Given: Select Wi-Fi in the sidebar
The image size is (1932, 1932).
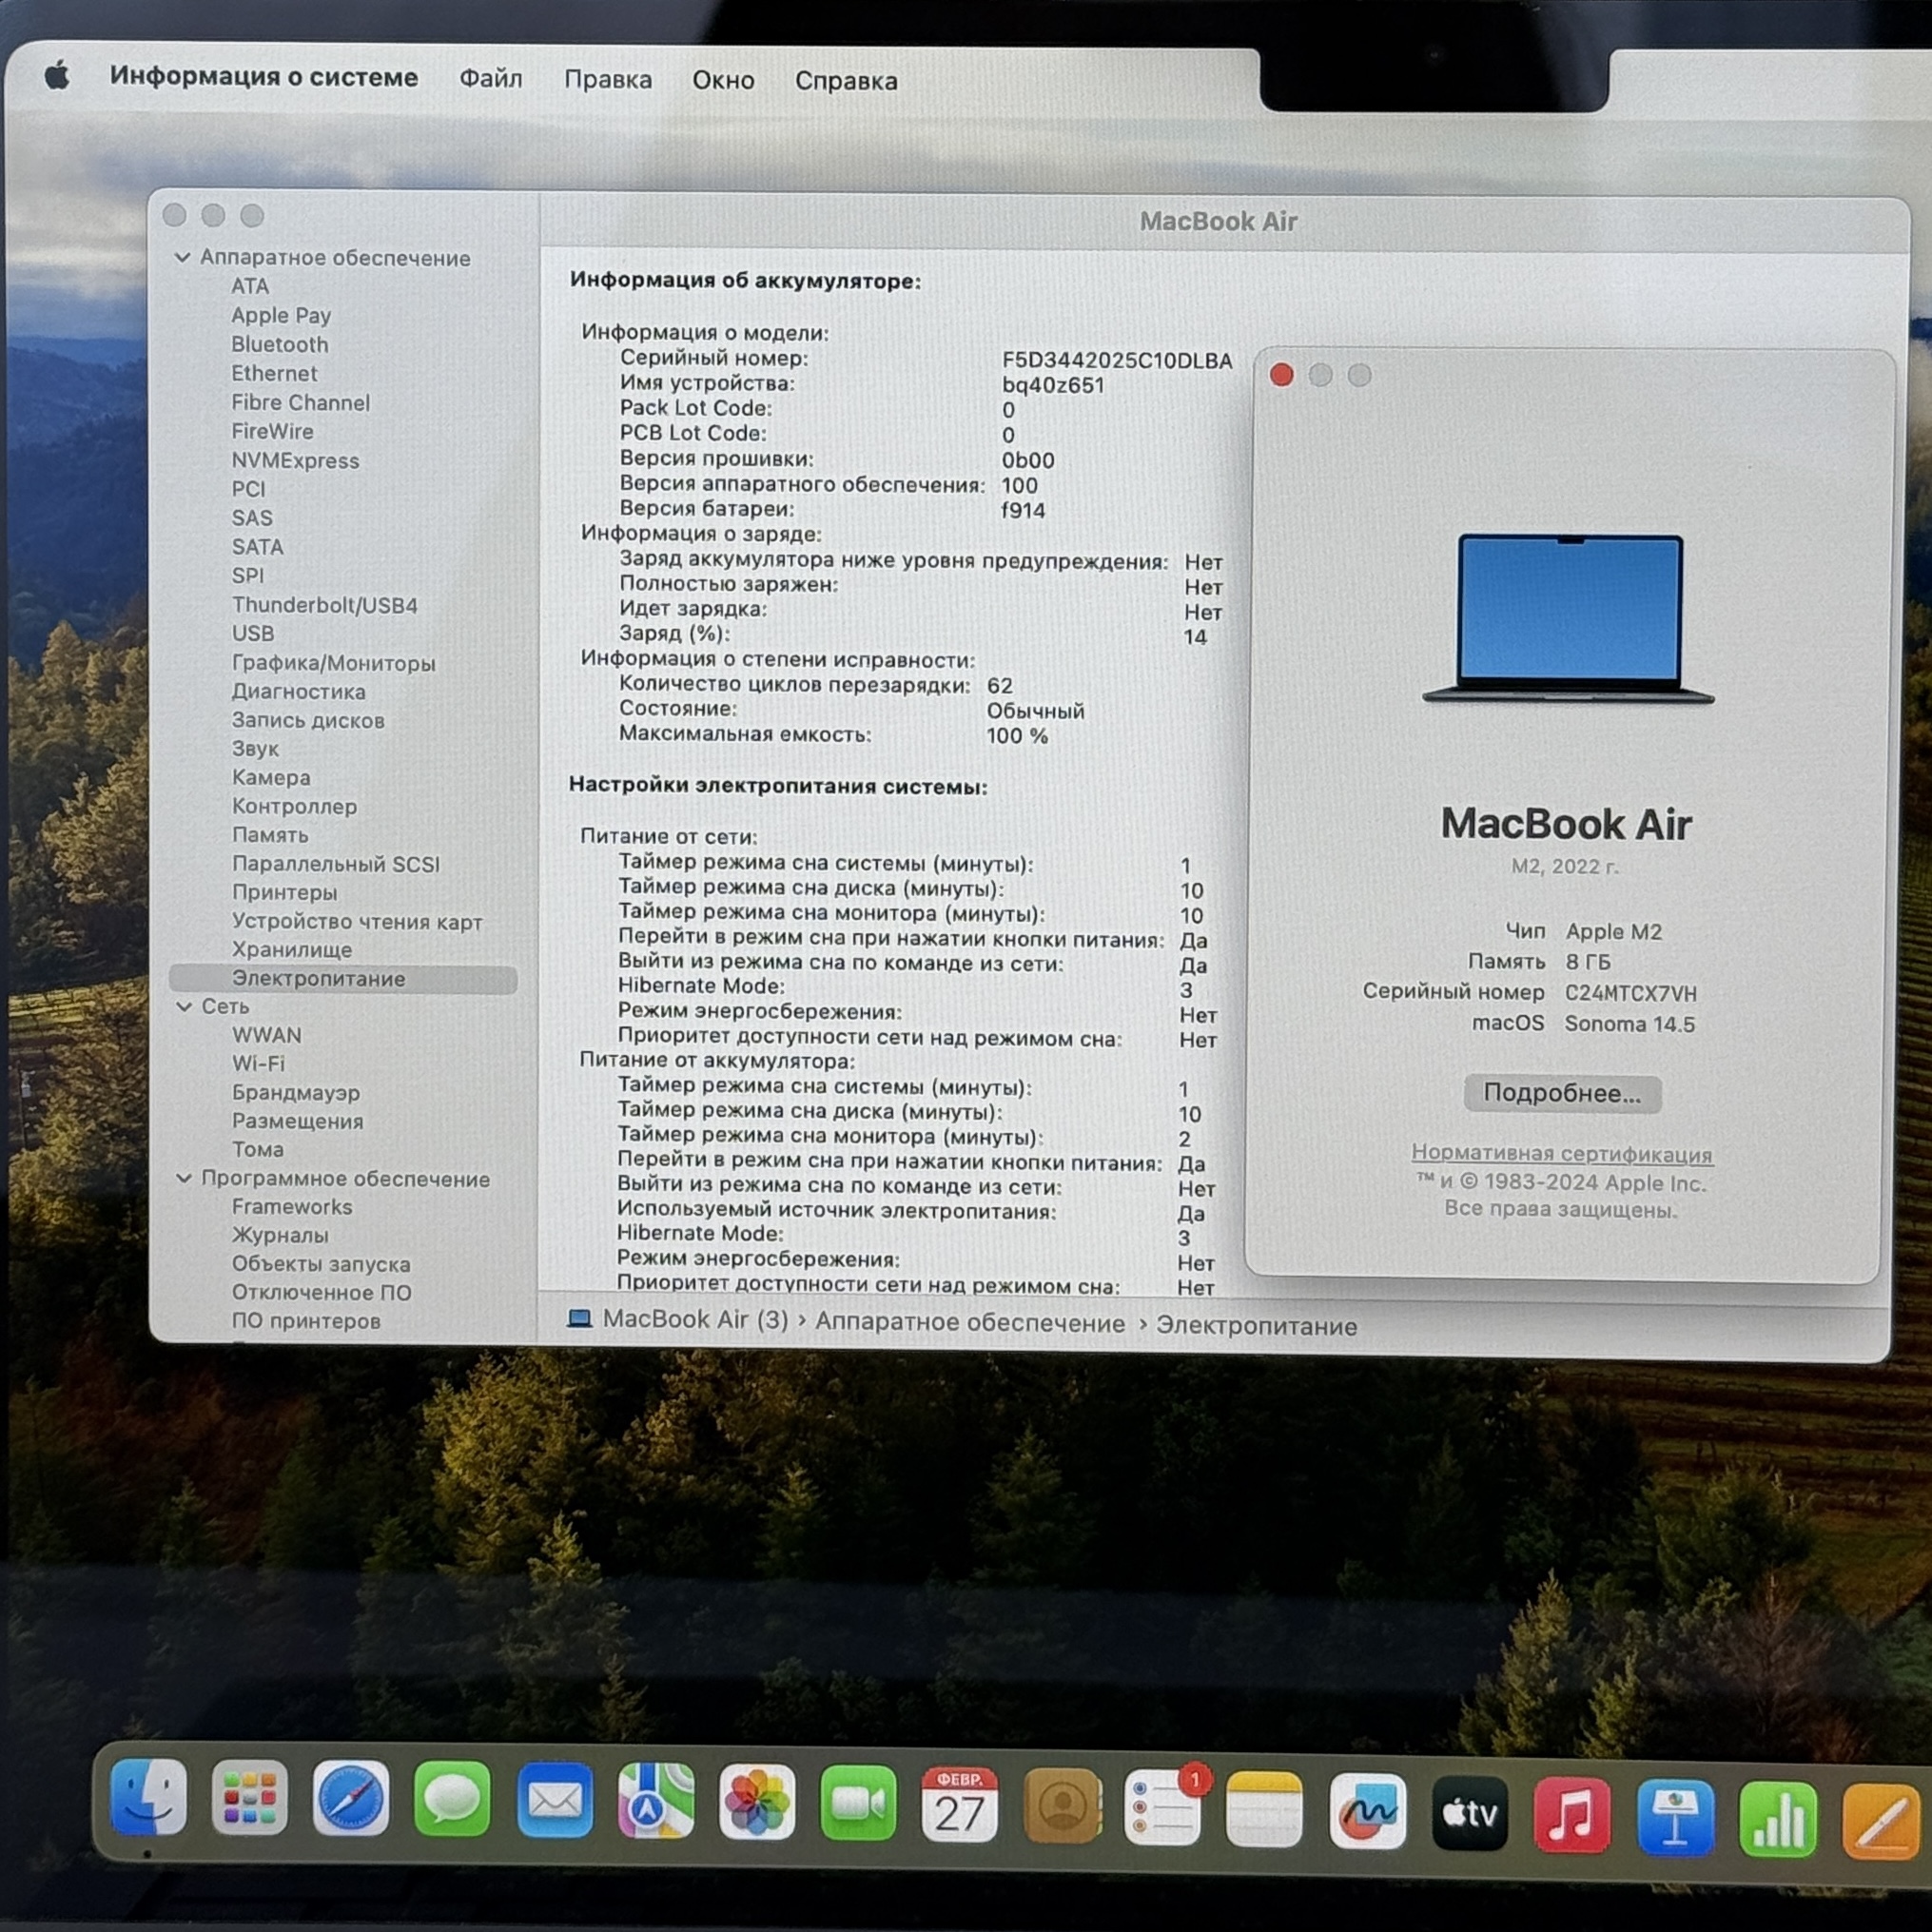Looking at the screenshot, I should [259, 1063].
